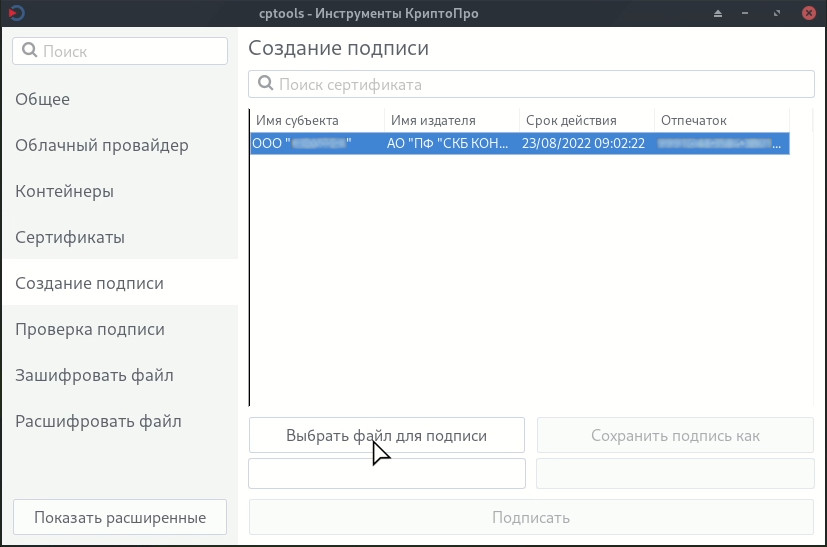This screenshot has width=827, height=547.
Task: Select the ООО certificate subject cell
Action: coord(318,143)
